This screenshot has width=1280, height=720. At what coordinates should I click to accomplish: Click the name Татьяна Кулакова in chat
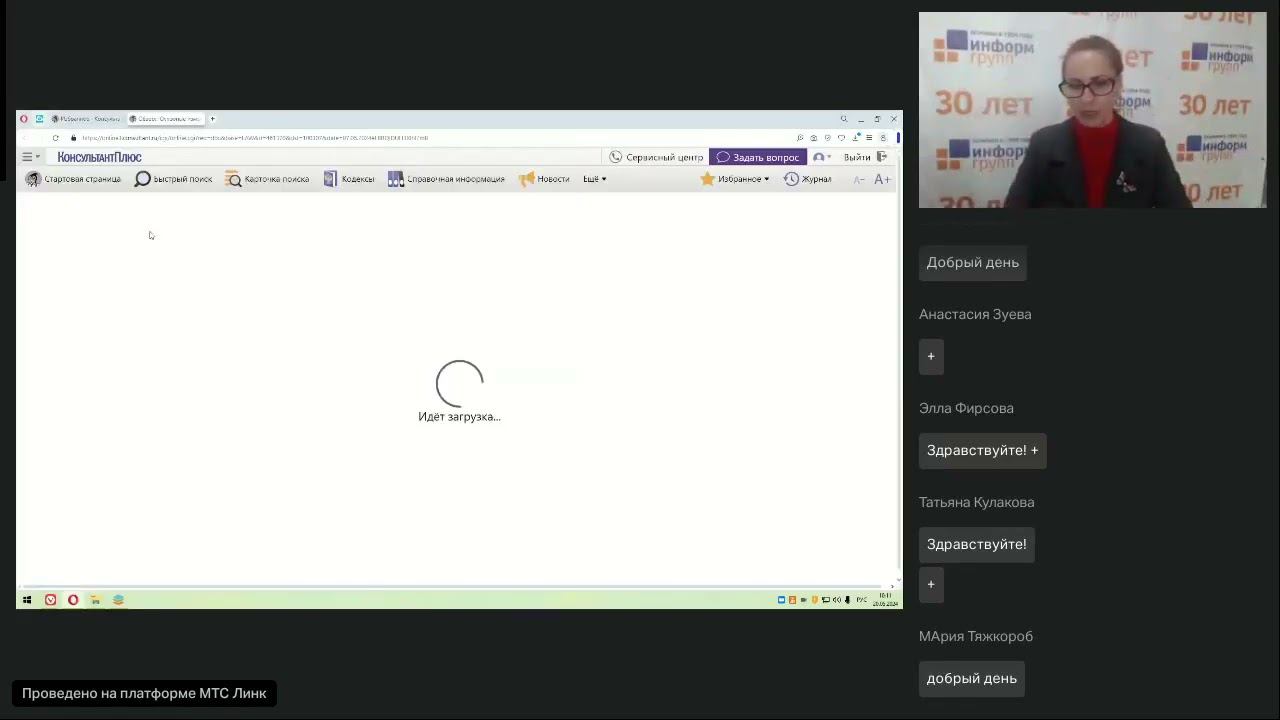click(x=977, y=502)
